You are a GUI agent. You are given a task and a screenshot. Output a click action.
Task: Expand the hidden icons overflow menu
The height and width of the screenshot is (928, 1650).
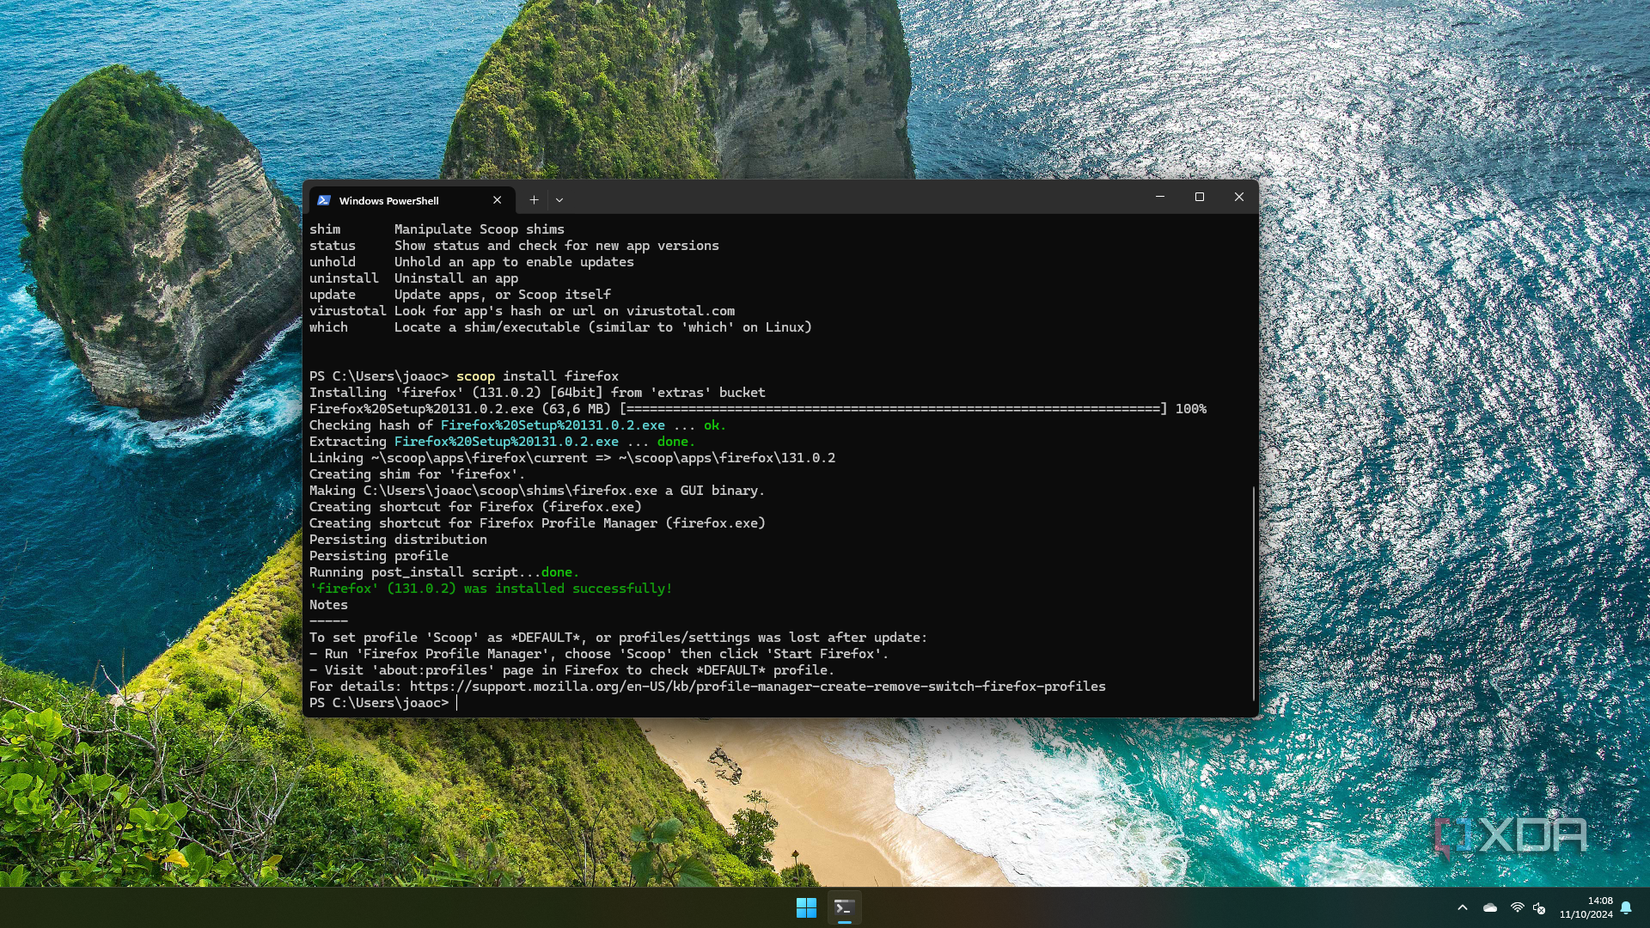pos(1463,907)
